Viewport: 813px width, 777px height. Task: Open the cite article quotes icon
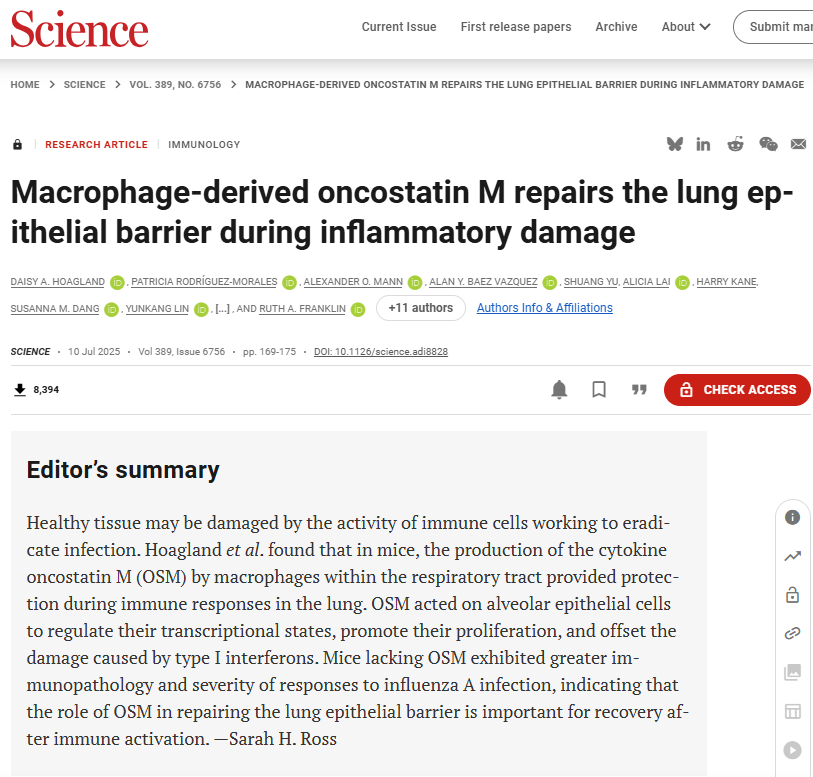tap(639, 389)
